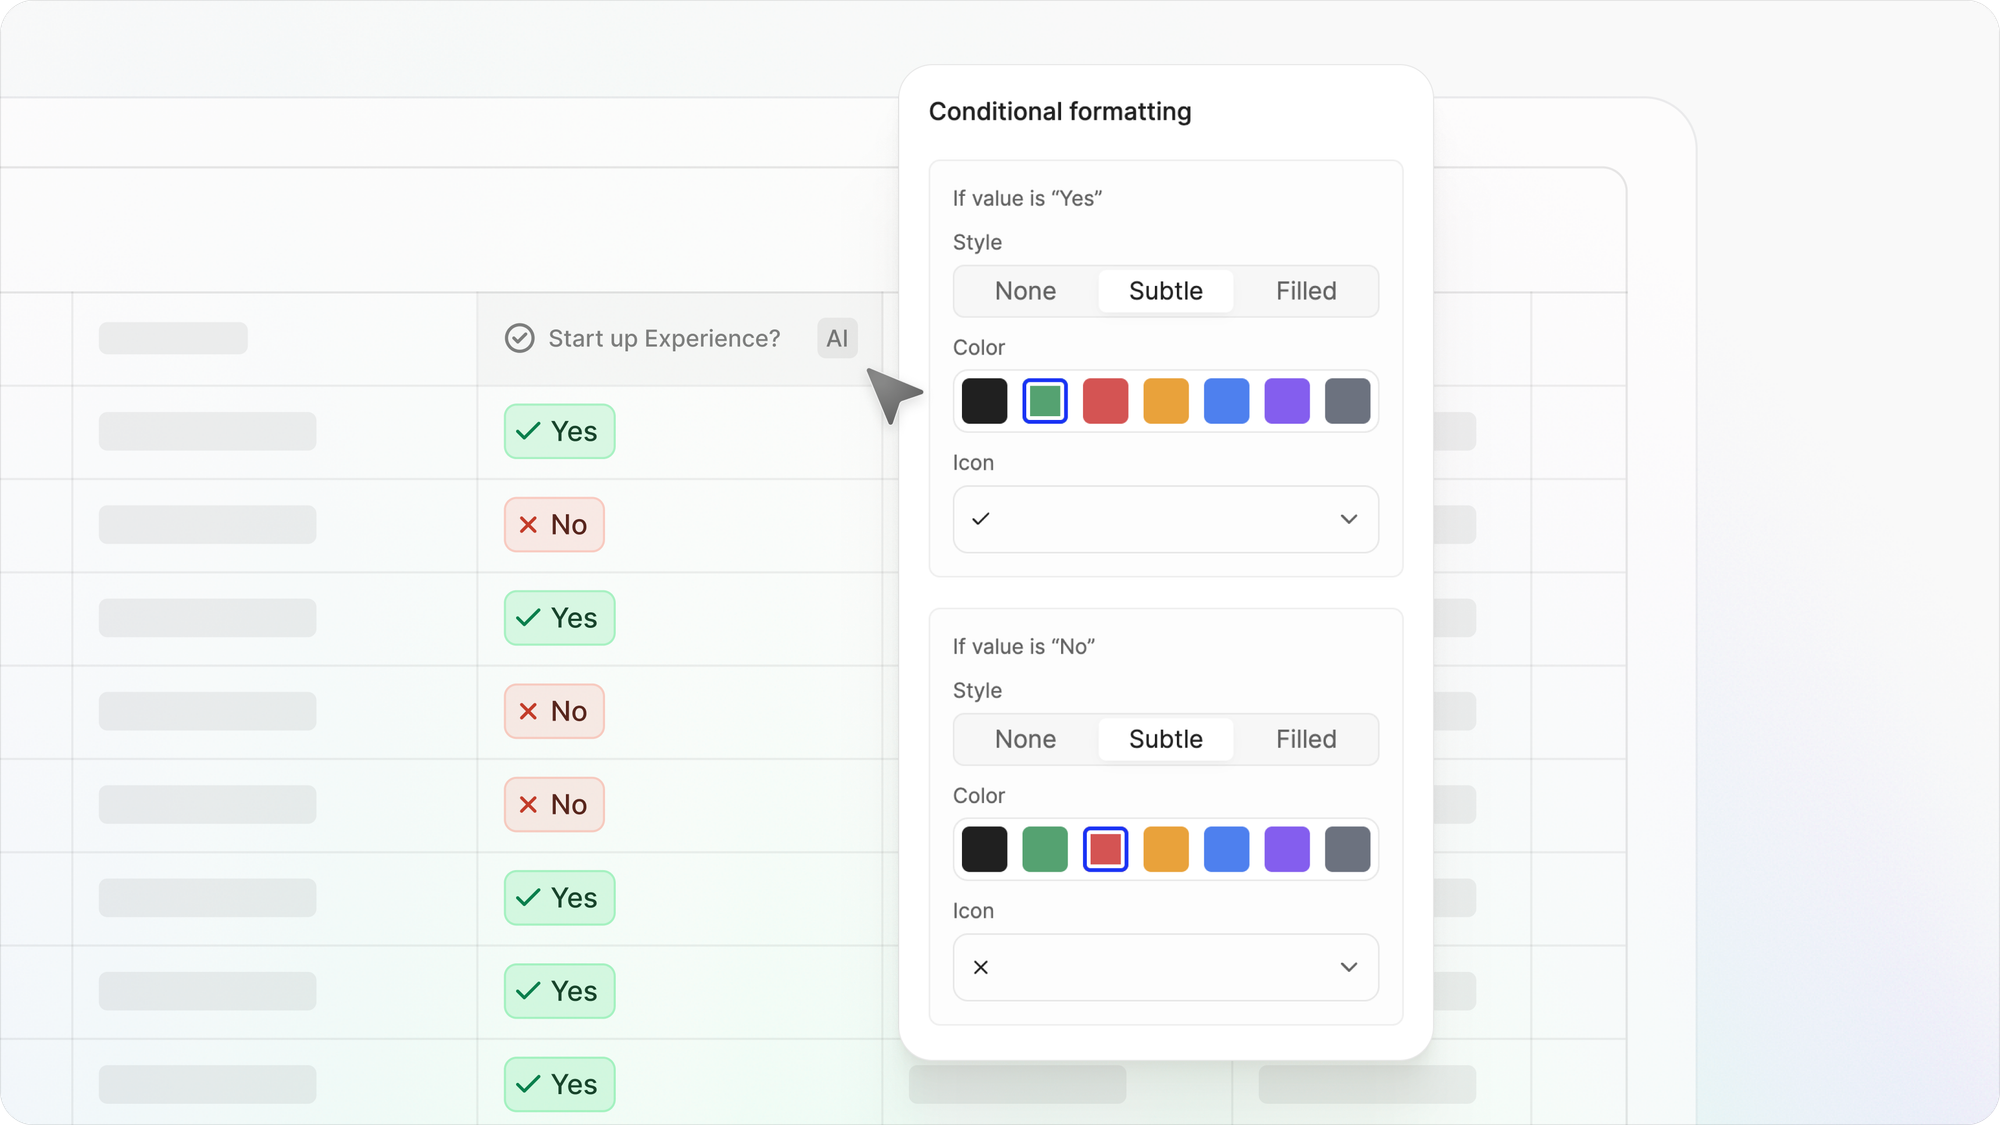
Task: Click the AI badge in column header
Action: 837,339
